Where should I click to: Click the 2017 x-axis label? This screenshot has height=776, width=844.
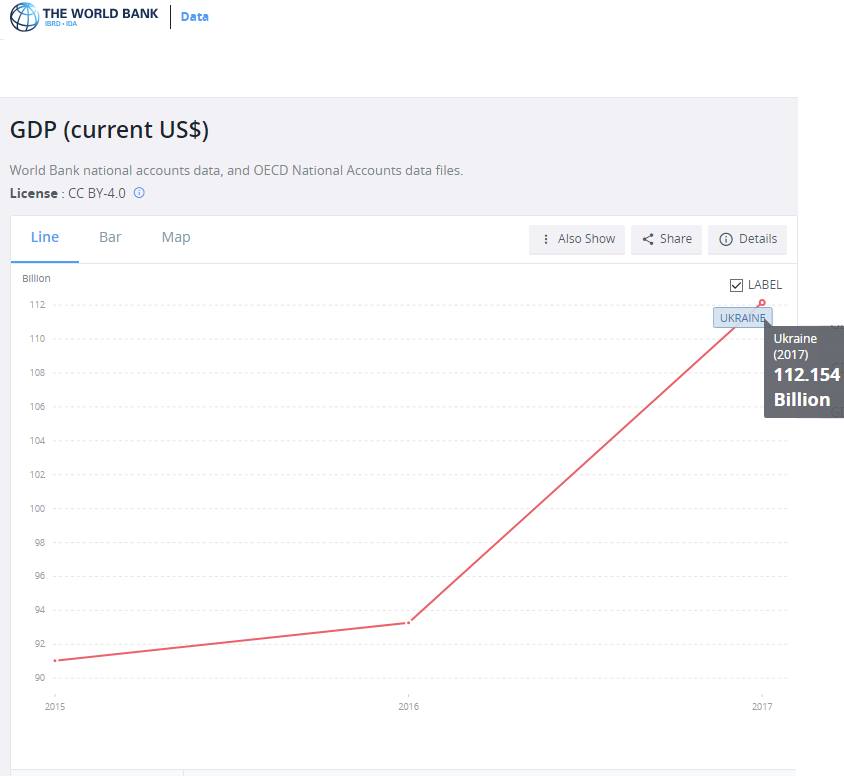point(762,707)
